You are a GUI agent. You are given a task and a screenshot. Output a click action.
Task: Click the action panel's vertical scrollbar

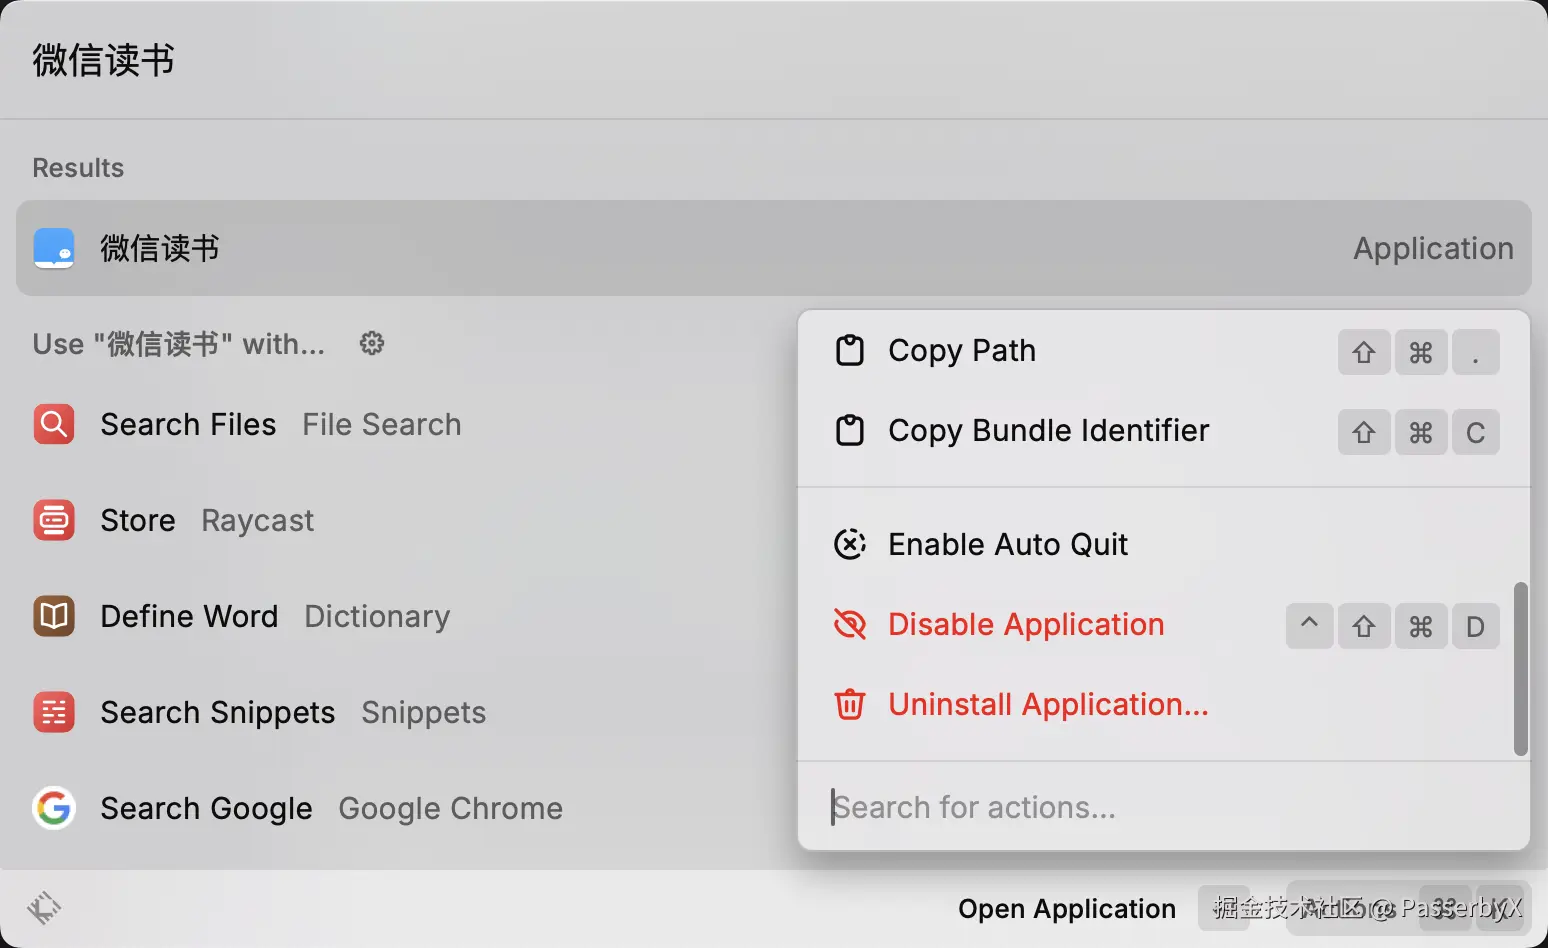click(x=1520, y=668)
